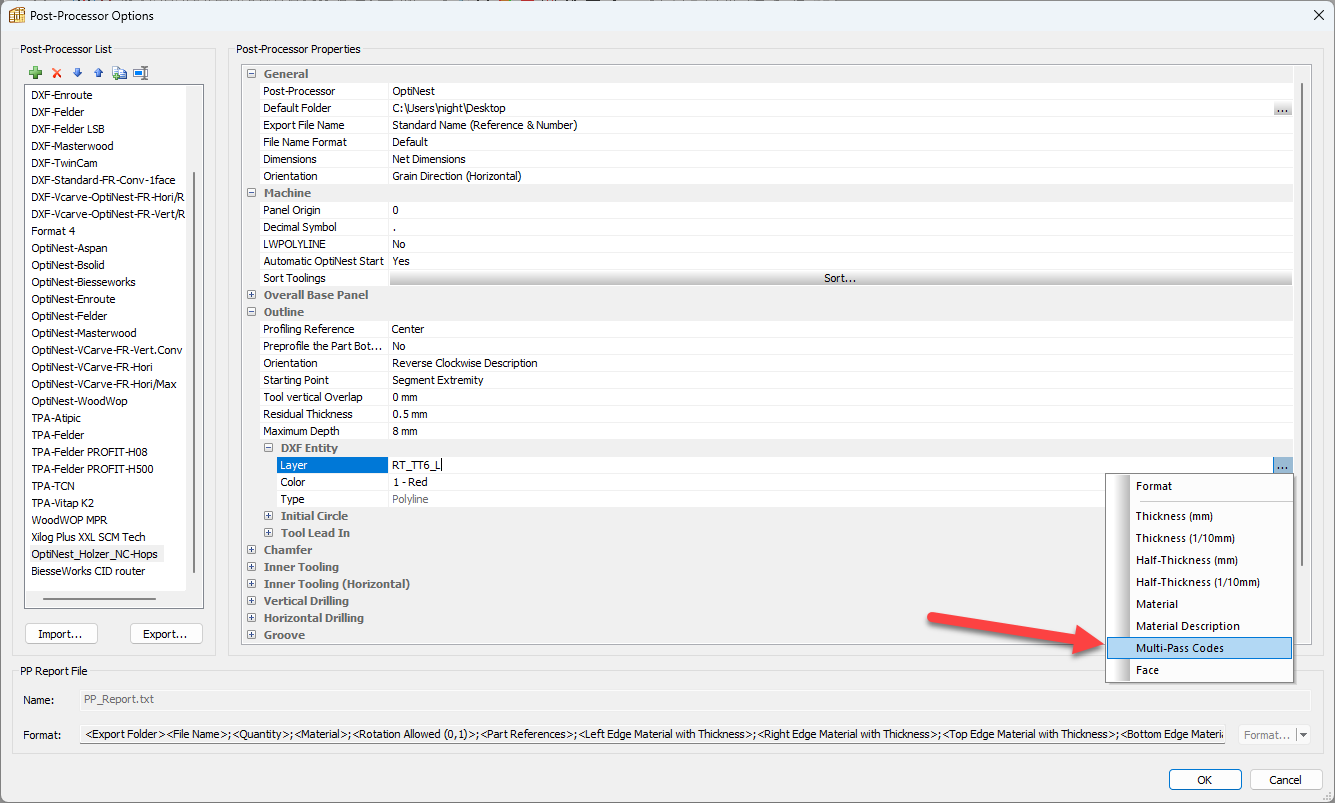Click the PP report Name field
1335x803 pixels.
coord(694,700)
